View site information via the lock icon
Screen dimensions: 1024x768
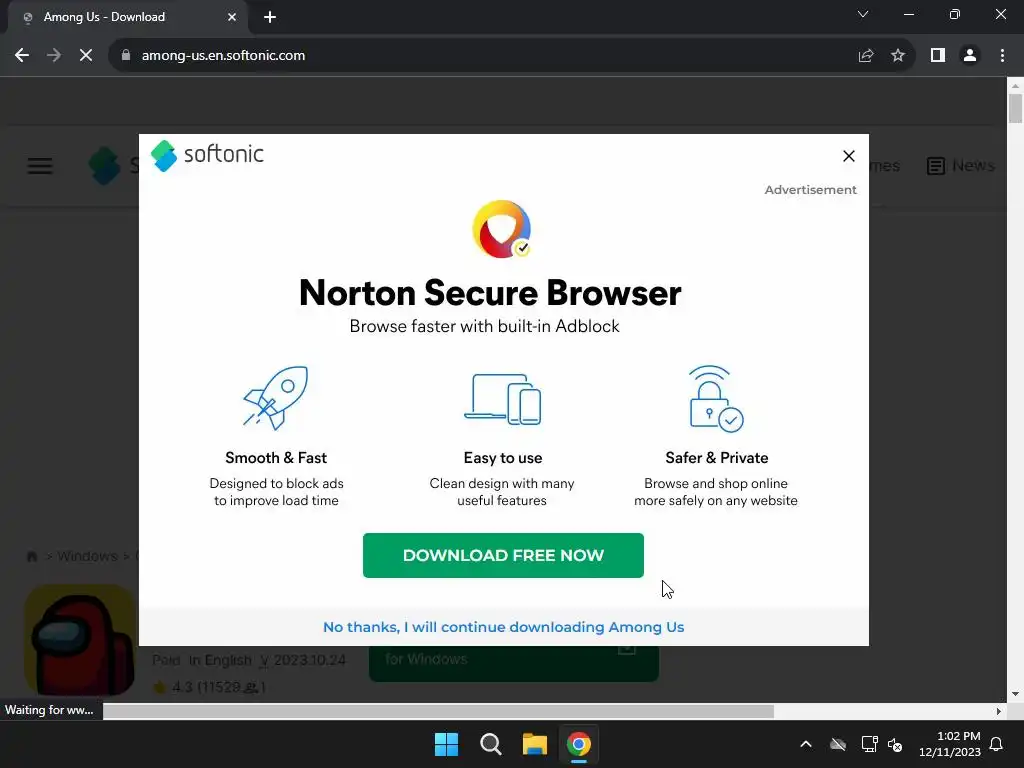(x=126, y=56)
